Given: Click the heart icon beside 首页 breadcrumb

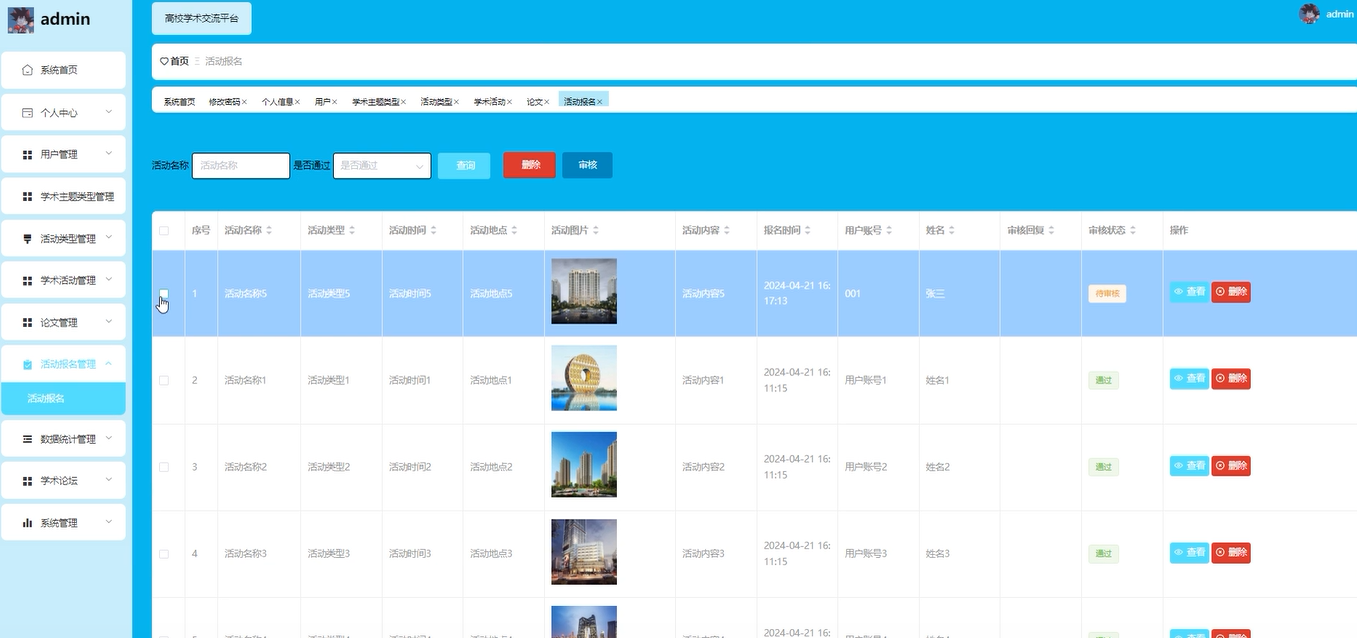Looking at the screenshot, I should click(x=164, y=62).
